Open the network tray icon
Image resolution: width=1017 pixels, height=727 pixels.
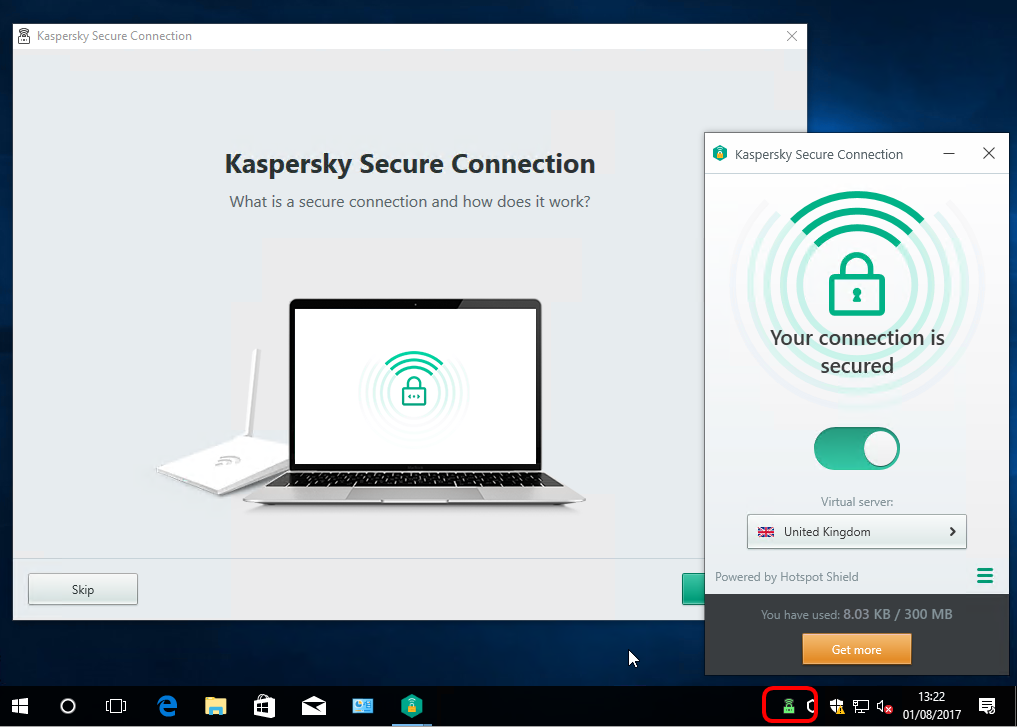click(861, 706)
